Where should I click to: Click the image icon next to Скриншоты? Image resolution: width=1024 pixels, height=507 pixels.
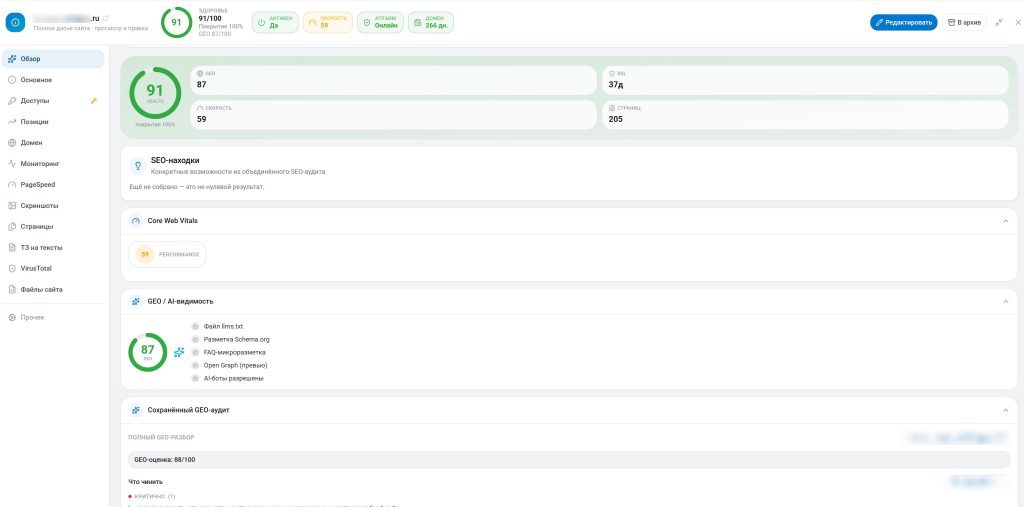coord(12,206)
